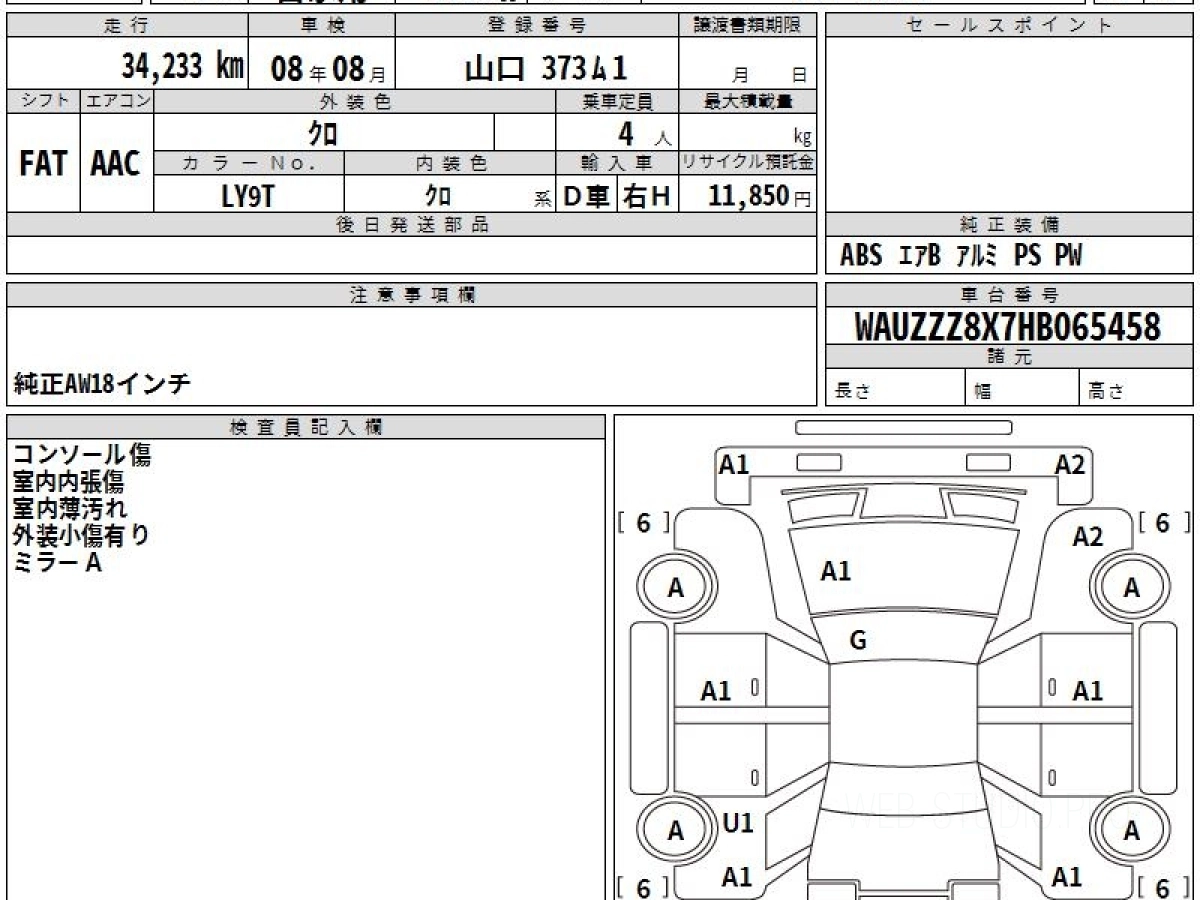This screenshot has width=1200, height=900.
Task: Click the シフト header
Action: coord(43,101)
